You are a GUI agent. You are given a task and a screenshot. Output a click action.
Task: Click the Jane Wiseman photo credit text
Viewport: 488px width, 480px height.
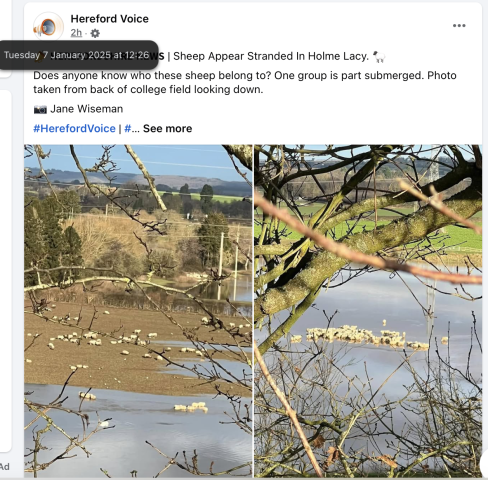(x=87, y=109)
